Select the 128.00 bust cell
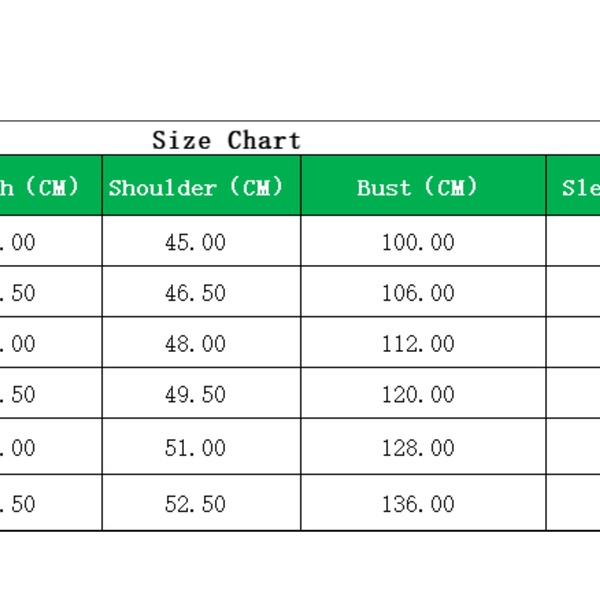The width and height of the screenshot is (600, 600). [x=418, y=448]
